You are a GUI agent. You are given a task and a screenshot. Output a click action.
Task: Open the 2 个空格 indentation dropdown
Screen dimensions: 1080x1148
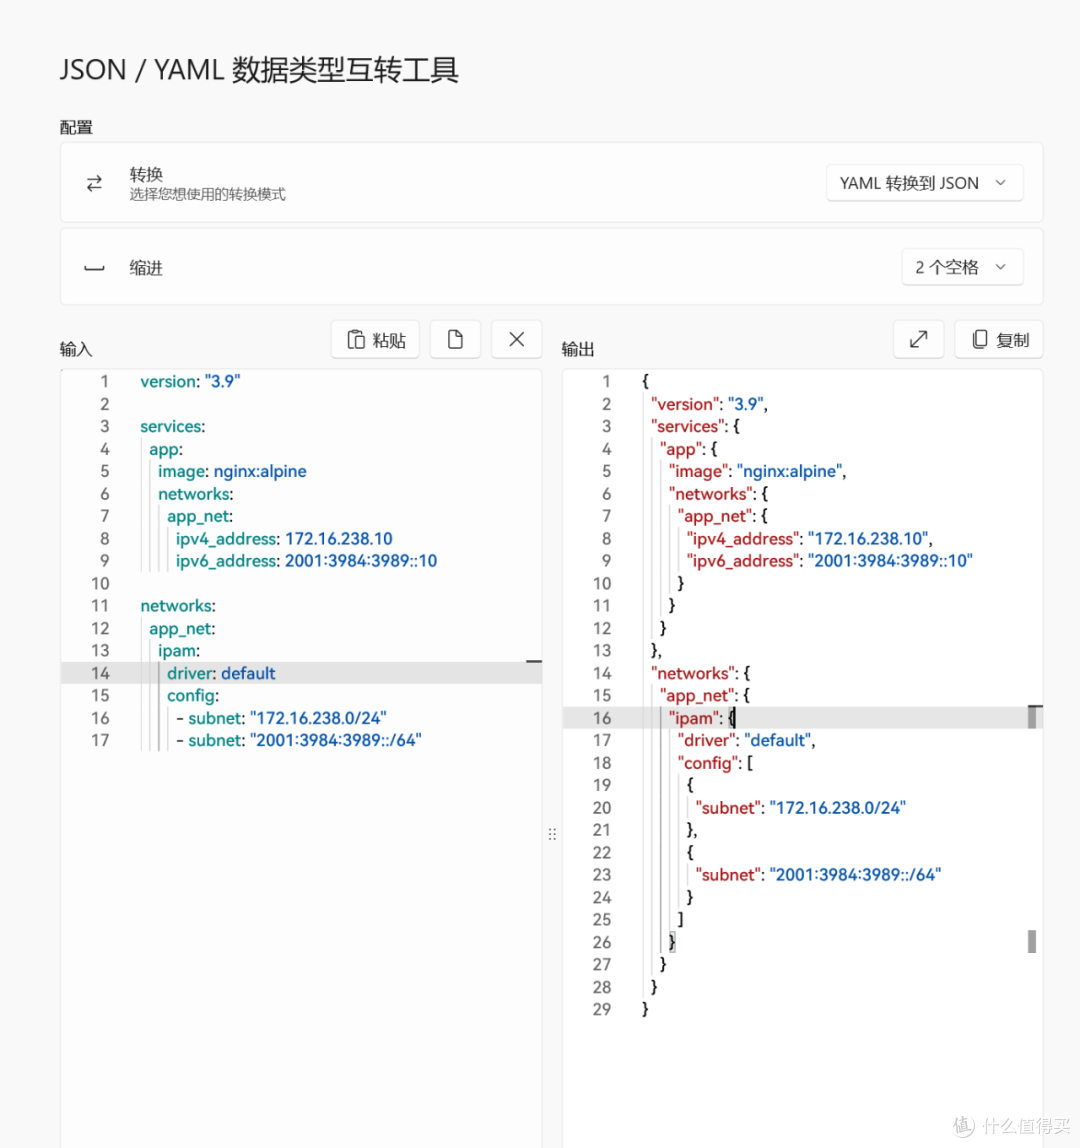tap(962, 267)
